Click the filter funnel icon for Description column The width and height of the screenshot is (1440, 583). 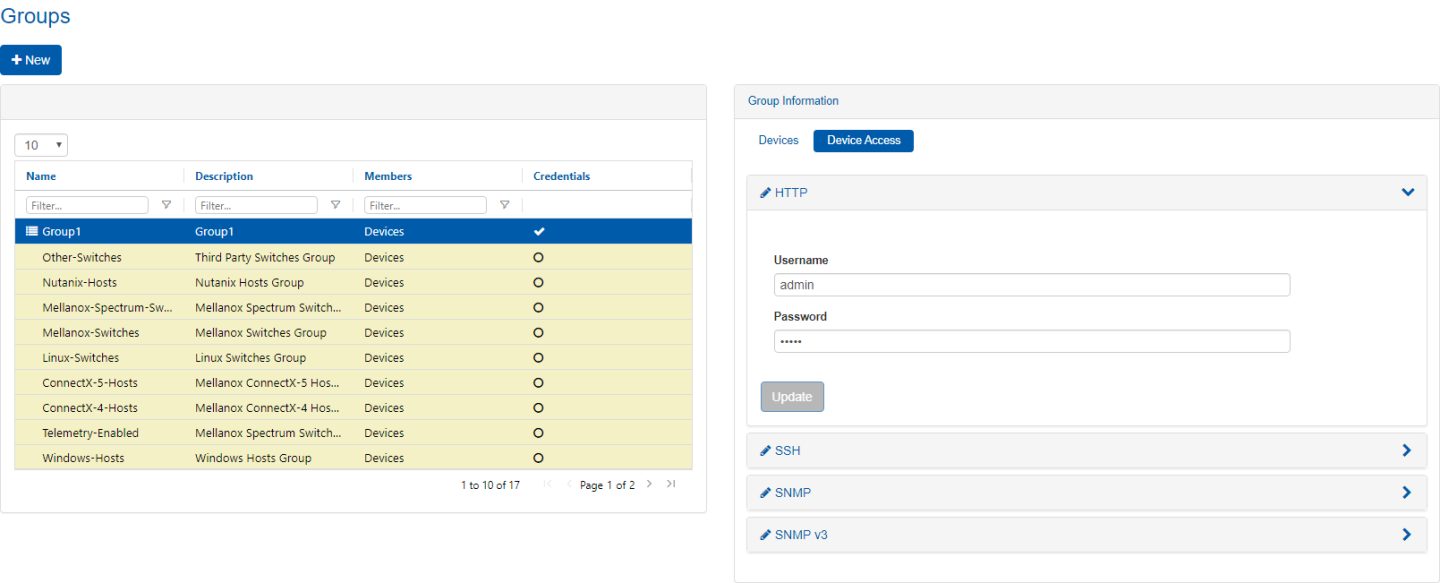pos(335,205)
